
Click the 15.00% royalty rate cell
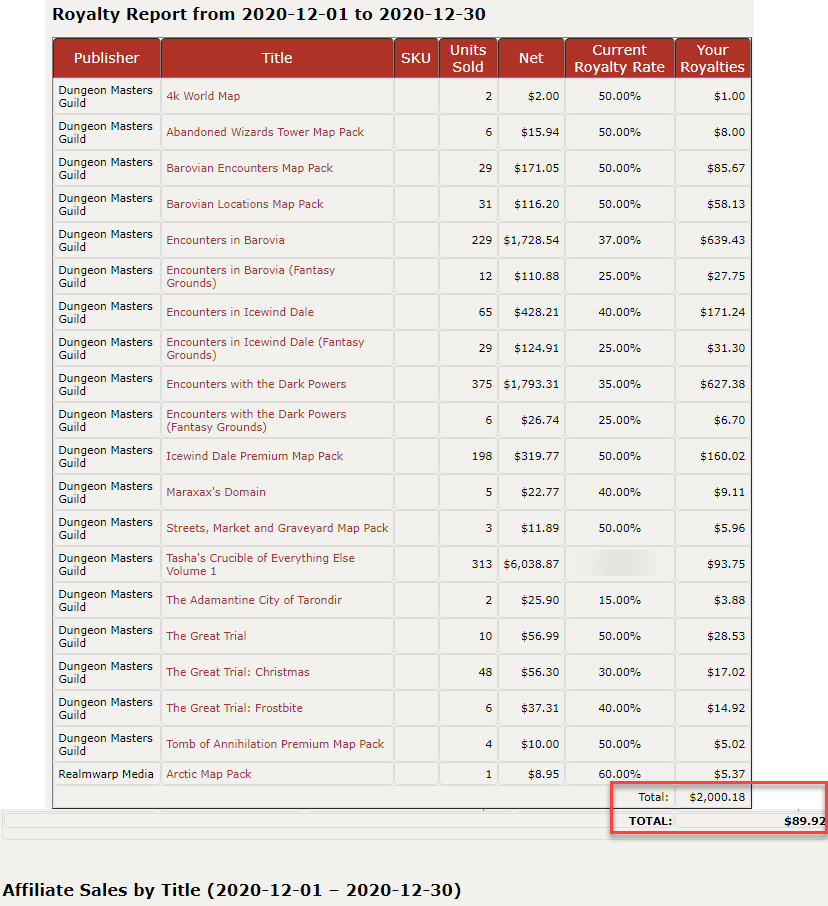[x=619, y=600]
